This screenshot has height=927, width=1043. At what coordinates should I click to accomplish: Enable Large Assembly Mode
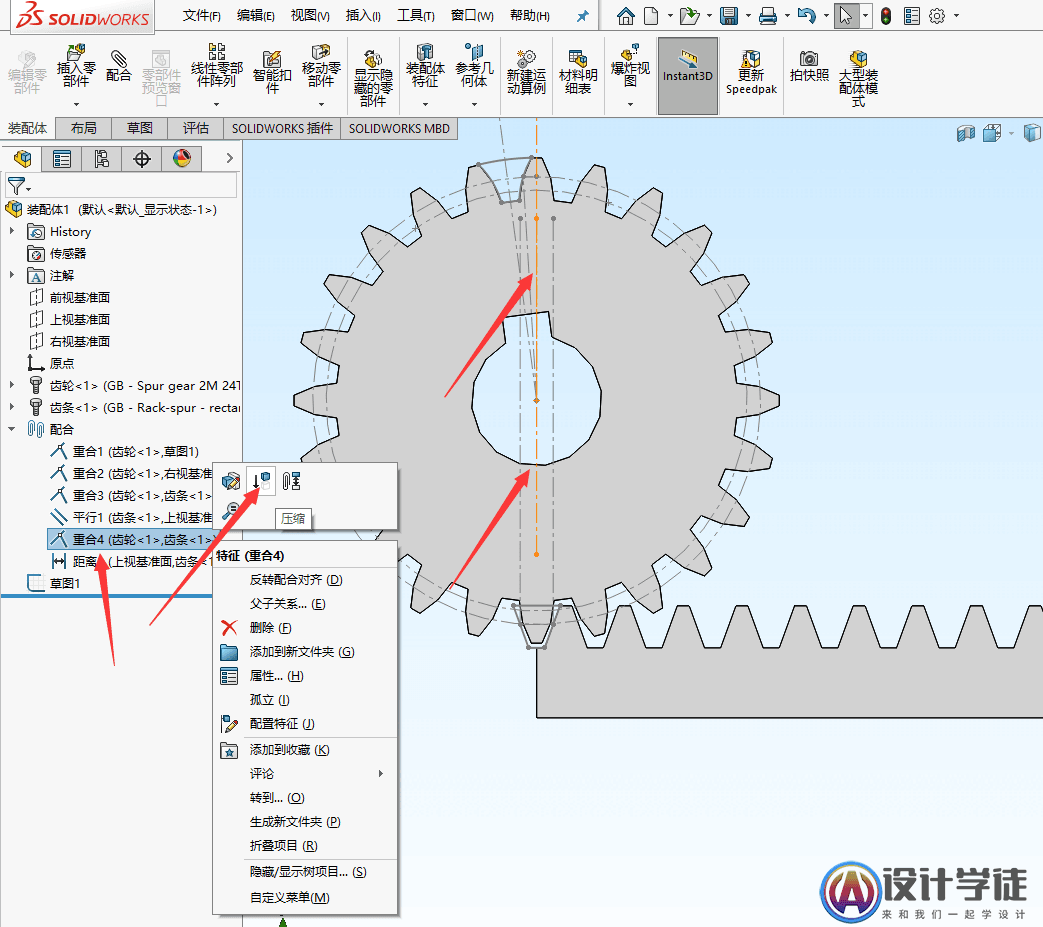pyautogui.click(x=859, y=78)
